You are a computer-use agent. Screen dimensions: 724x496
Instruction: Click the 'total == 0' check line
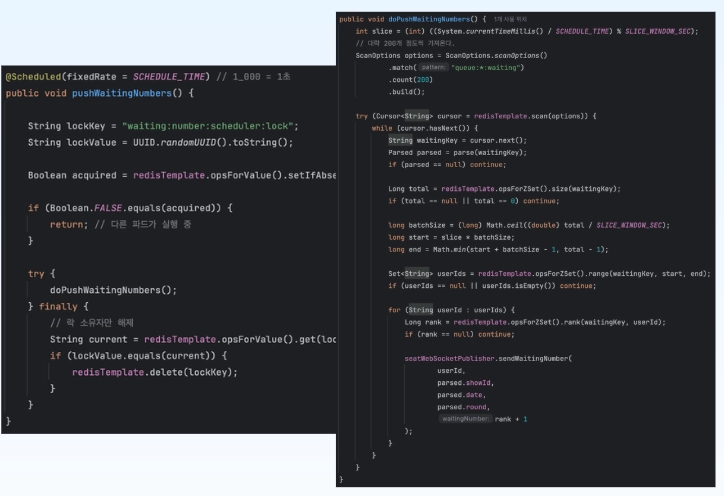pos(474,201)
